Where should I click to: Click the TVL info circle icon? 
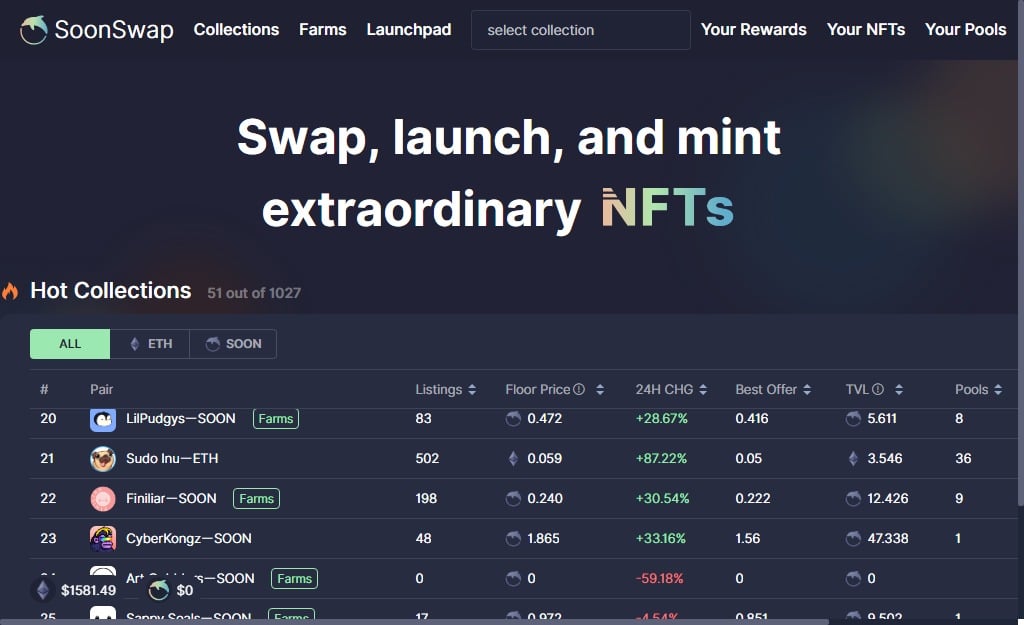(x=880, y=389)
